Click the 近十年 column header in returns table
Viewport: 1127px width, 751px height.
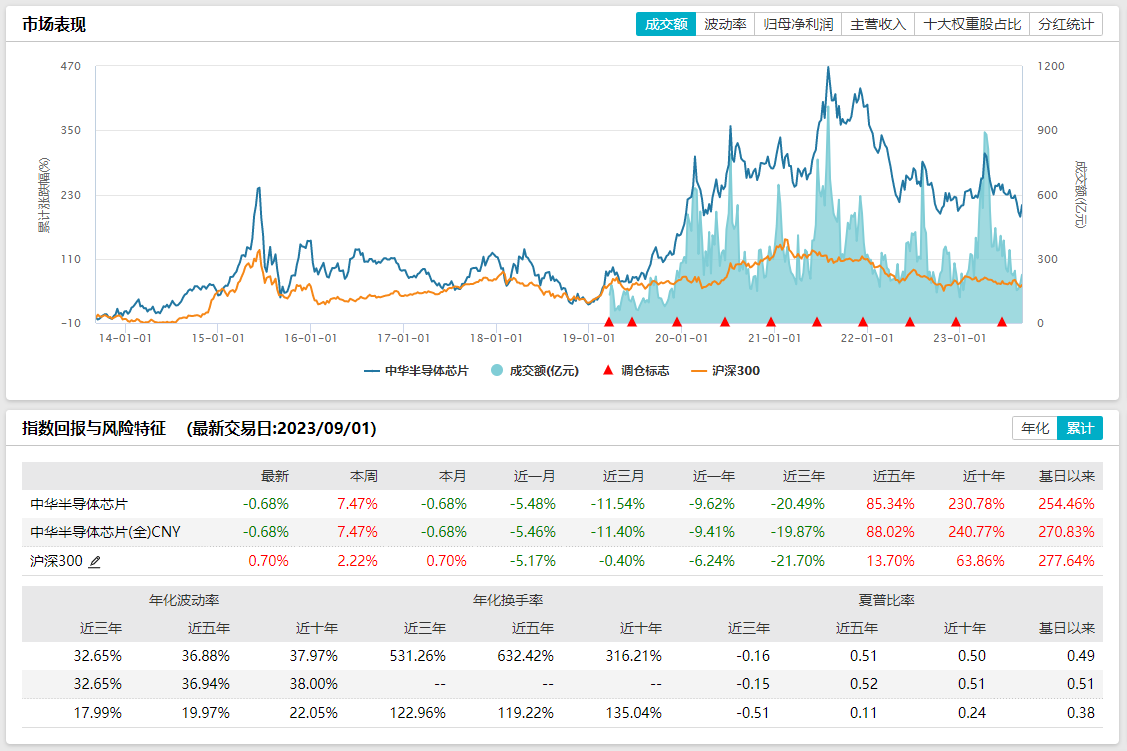click(983, 476)
